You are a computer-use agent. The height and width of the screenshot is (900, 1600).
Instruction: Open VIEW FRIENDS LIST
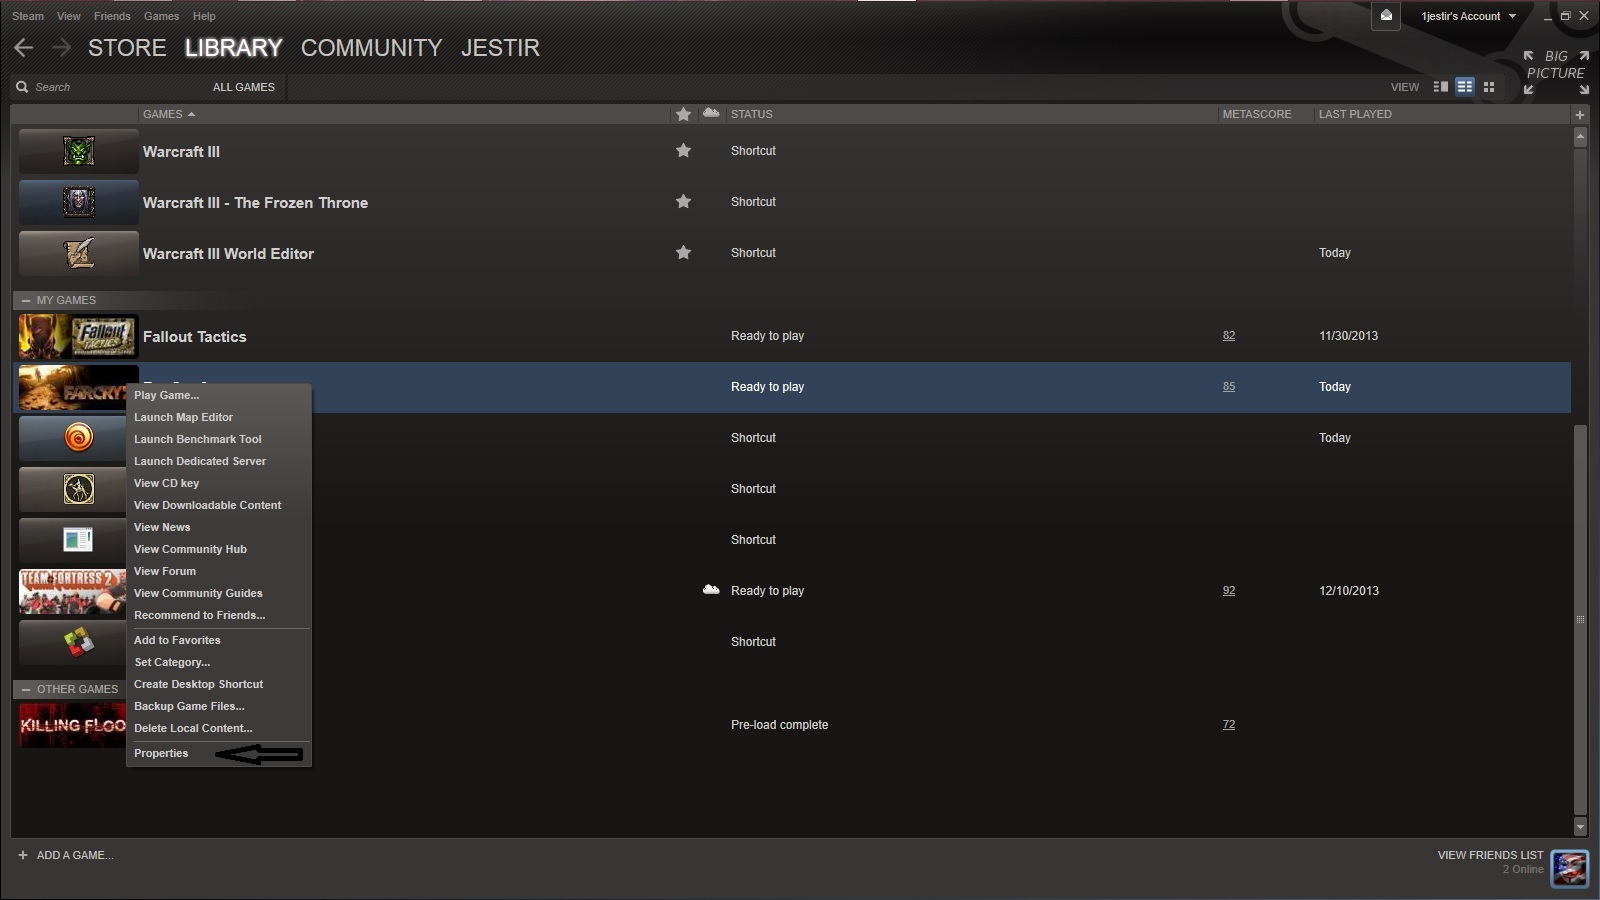point(1490,855)
